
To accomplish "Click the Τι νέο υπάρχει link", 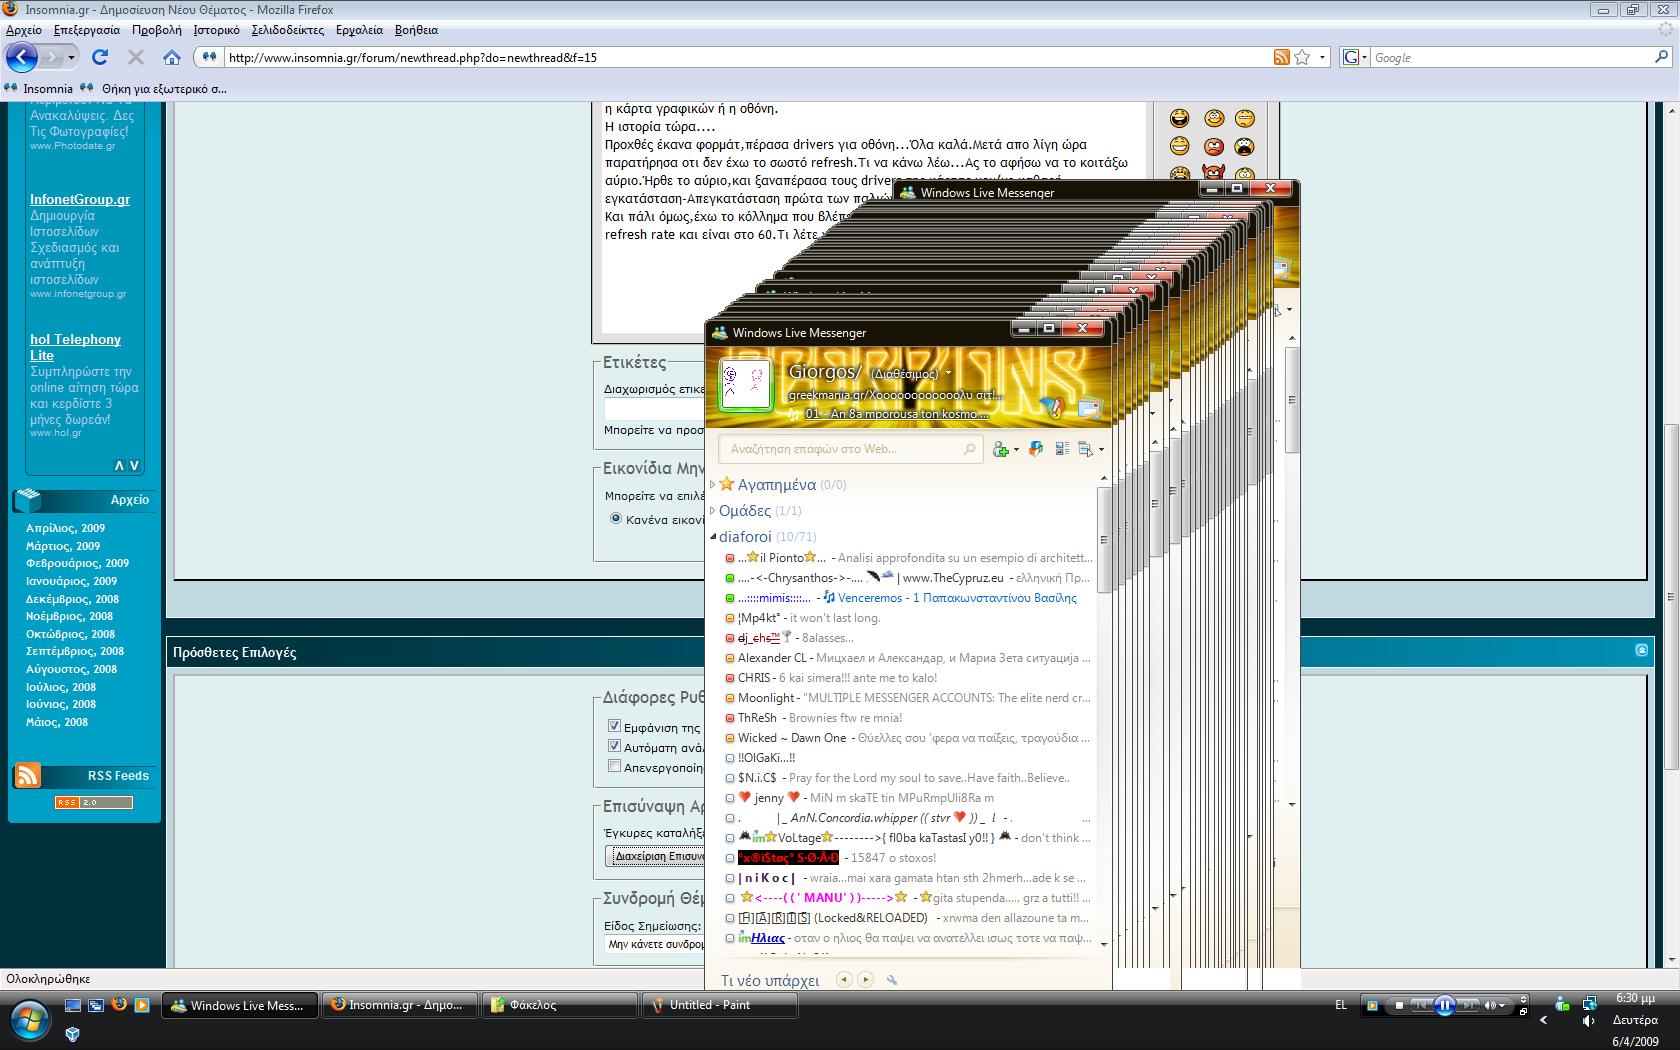I will [x=770, y=981].
